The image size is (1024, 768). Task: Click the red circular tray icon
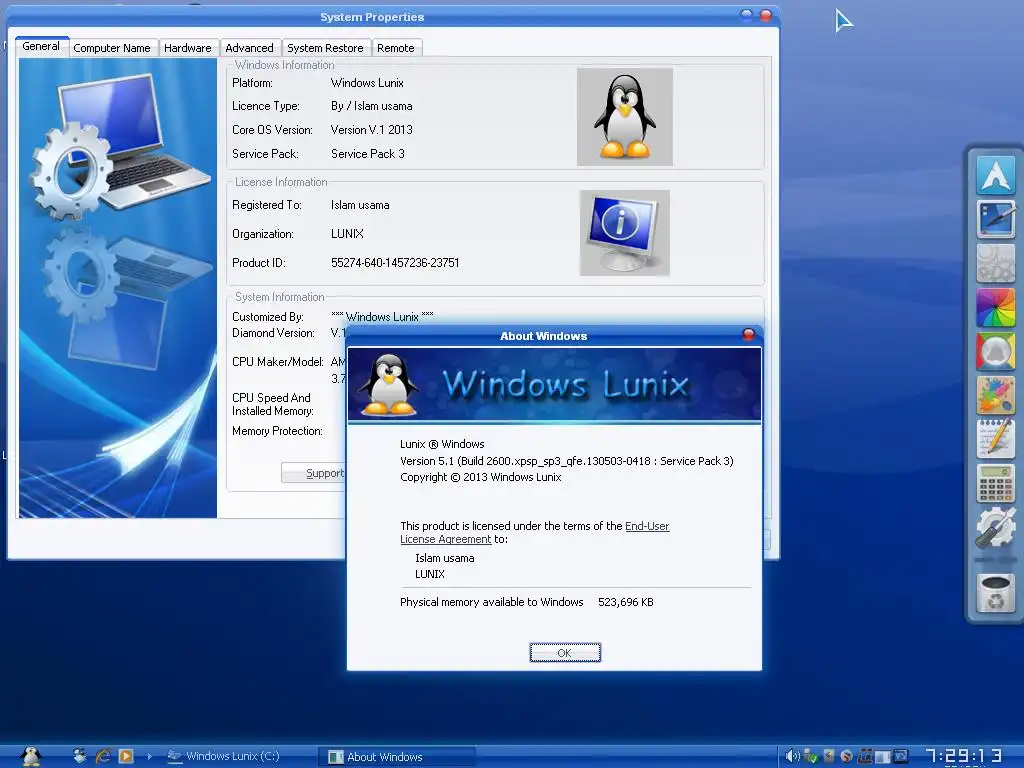[x=846, y=756]
